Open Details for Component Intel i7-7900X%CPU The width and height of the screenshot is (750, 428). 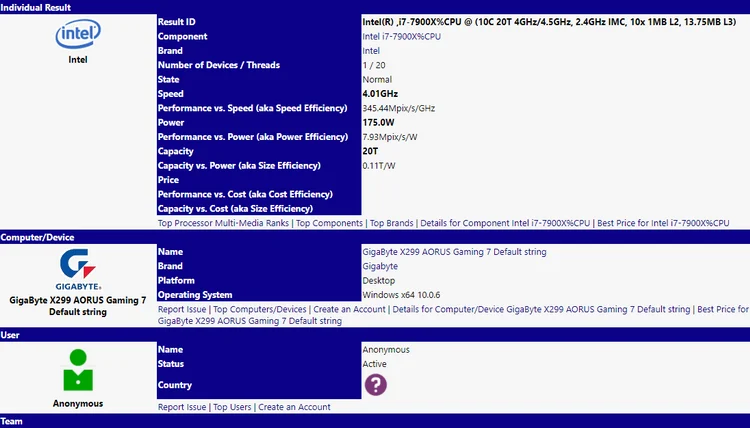coord(505,223)
